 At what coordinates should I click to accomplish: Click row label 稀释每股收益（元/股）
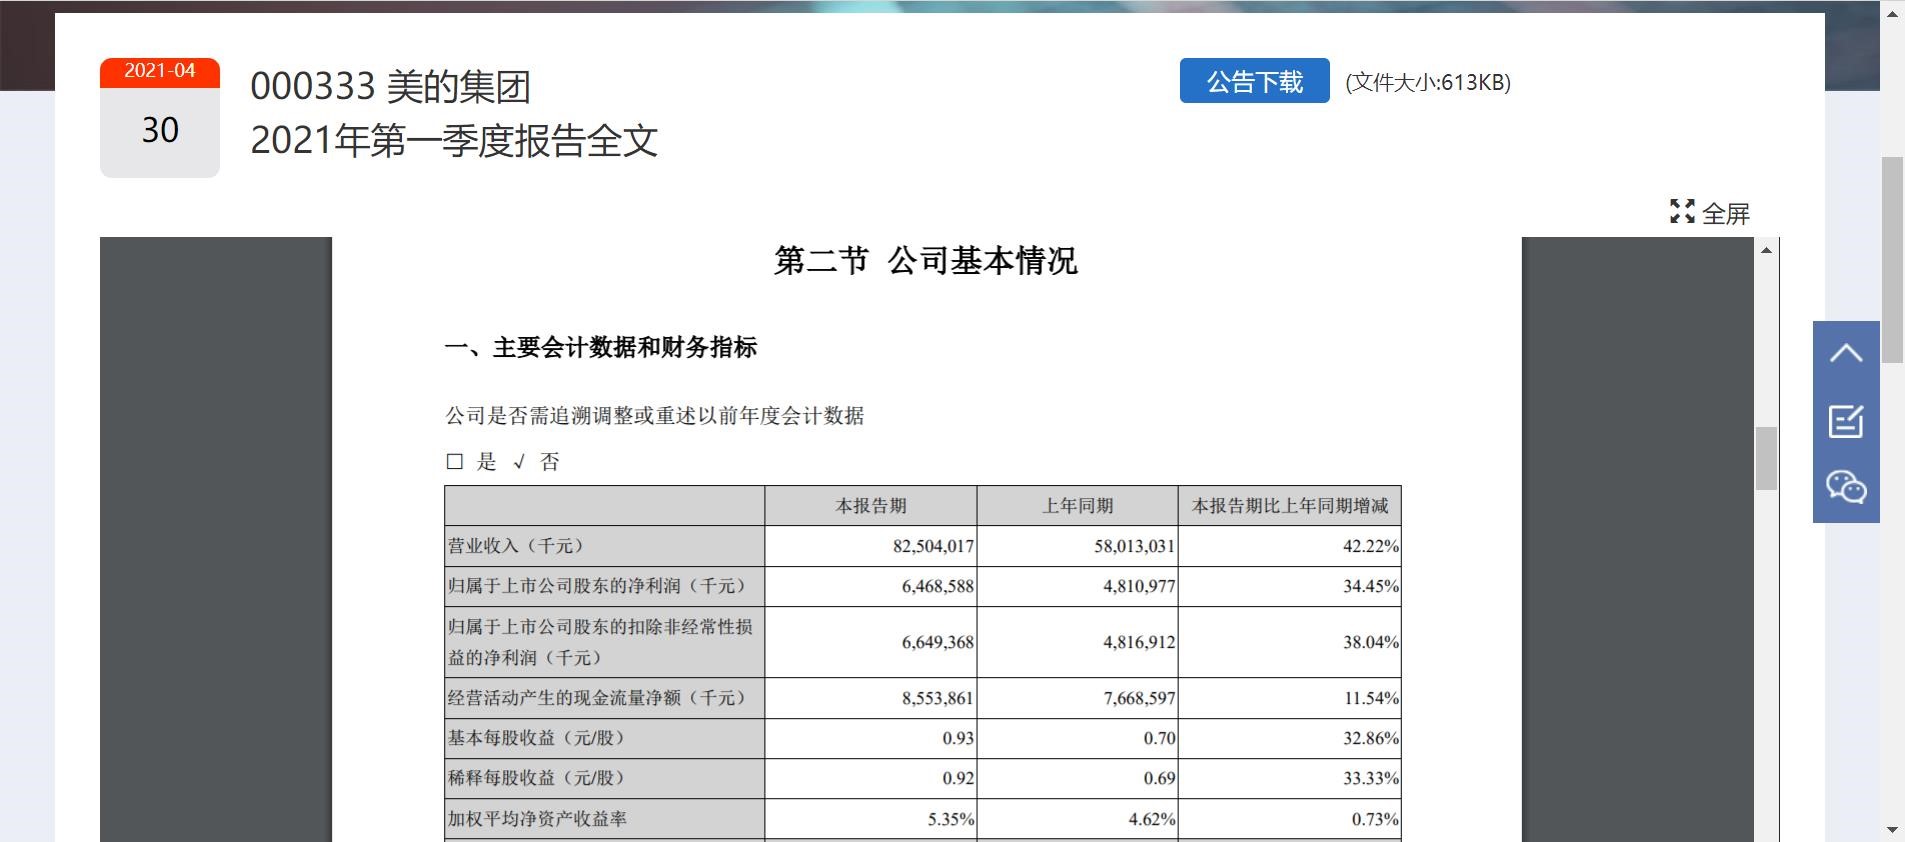(538, 778)
